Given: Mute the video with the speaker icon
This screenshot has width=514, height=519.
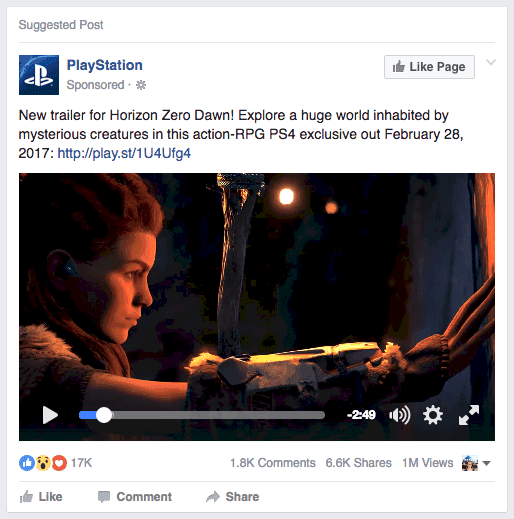Looking at the screenshot, I should pyautogui.click(x=399, y=415).
